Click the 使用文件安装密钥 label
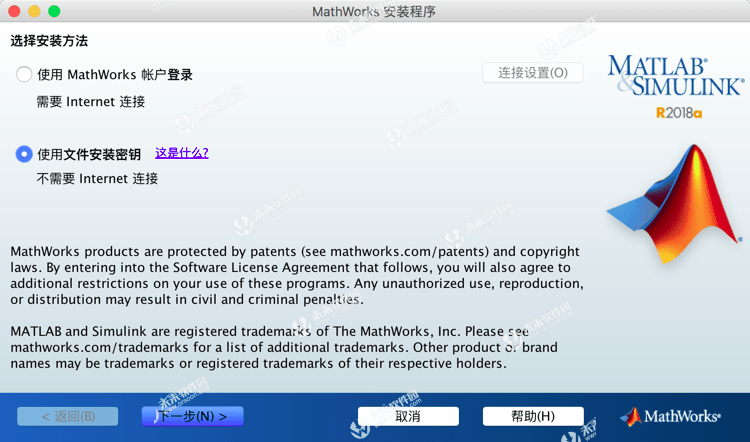The height and width of the screenshot is (442, 750). (x=89, y=155)
